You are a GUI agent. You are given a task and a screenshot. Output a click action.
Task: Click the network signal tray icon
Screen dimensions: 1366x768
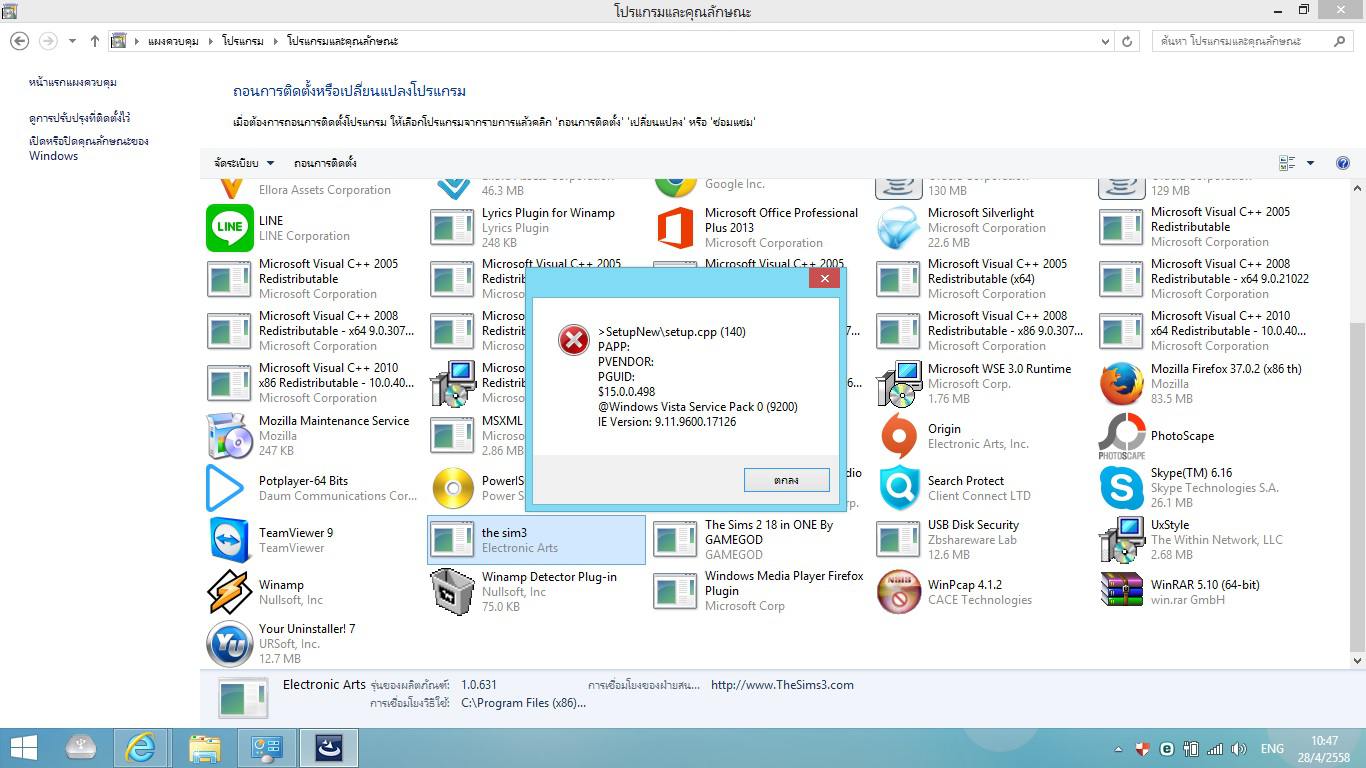1215,749
